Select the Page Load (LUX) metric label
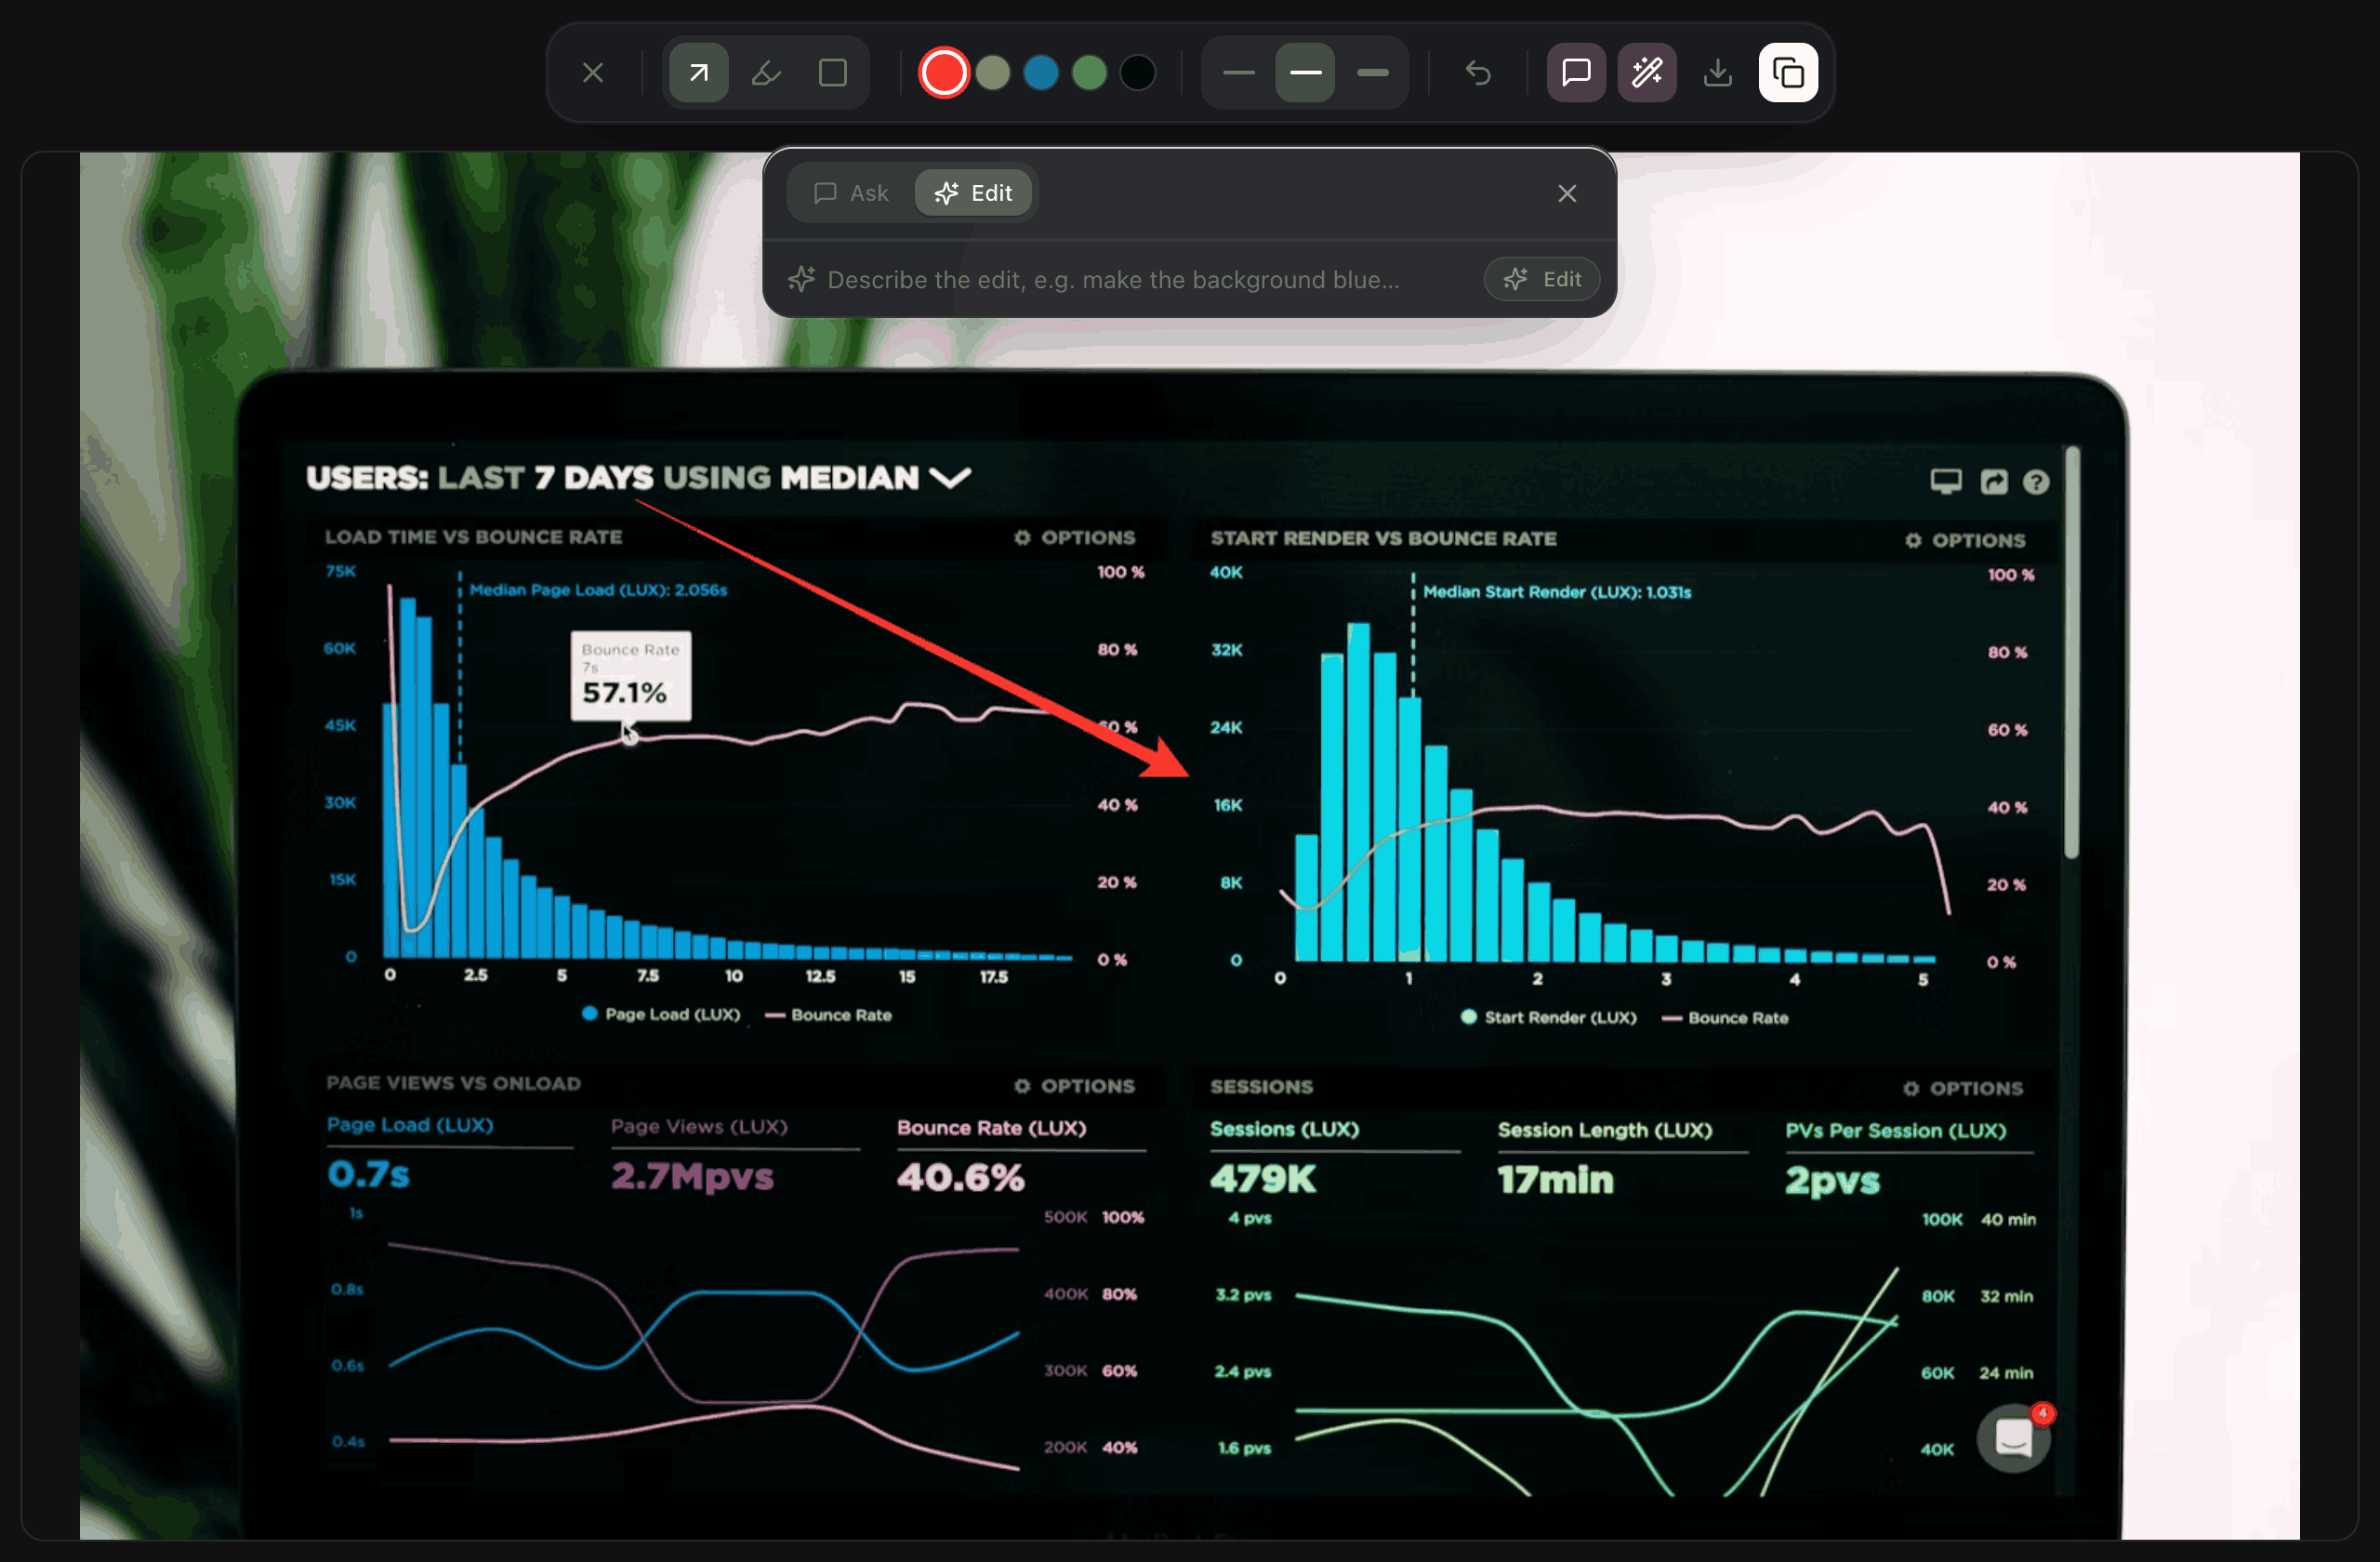Image resolution: width=2380 pixels, height=1562 pixels. (410, 1125)
